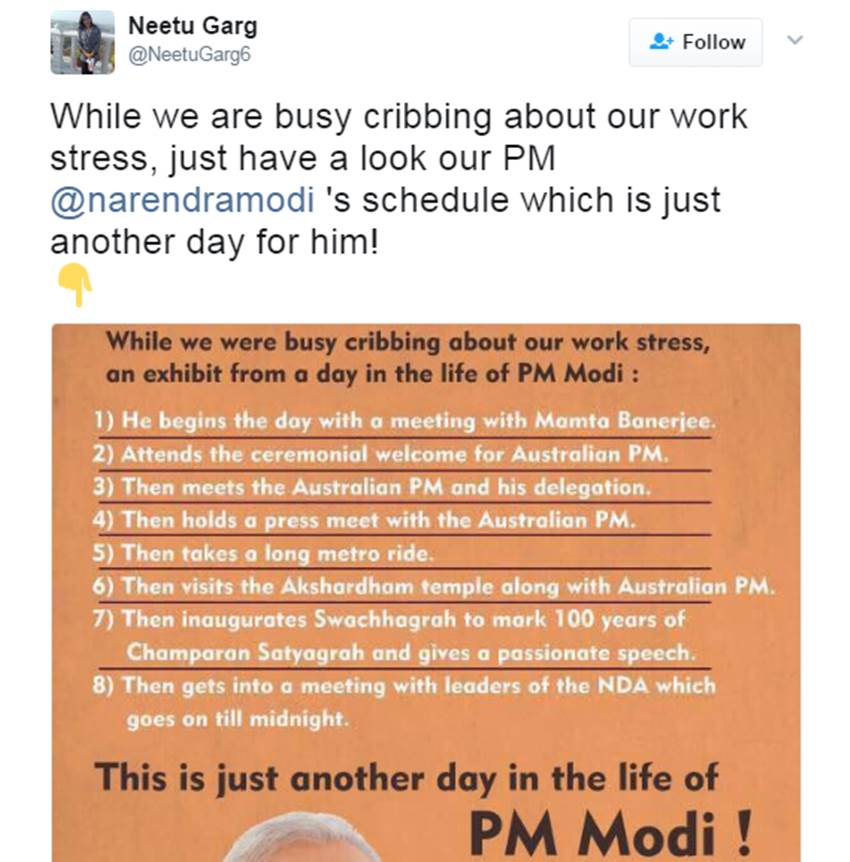Click the Neetu Garg display name

coord(192,25)
